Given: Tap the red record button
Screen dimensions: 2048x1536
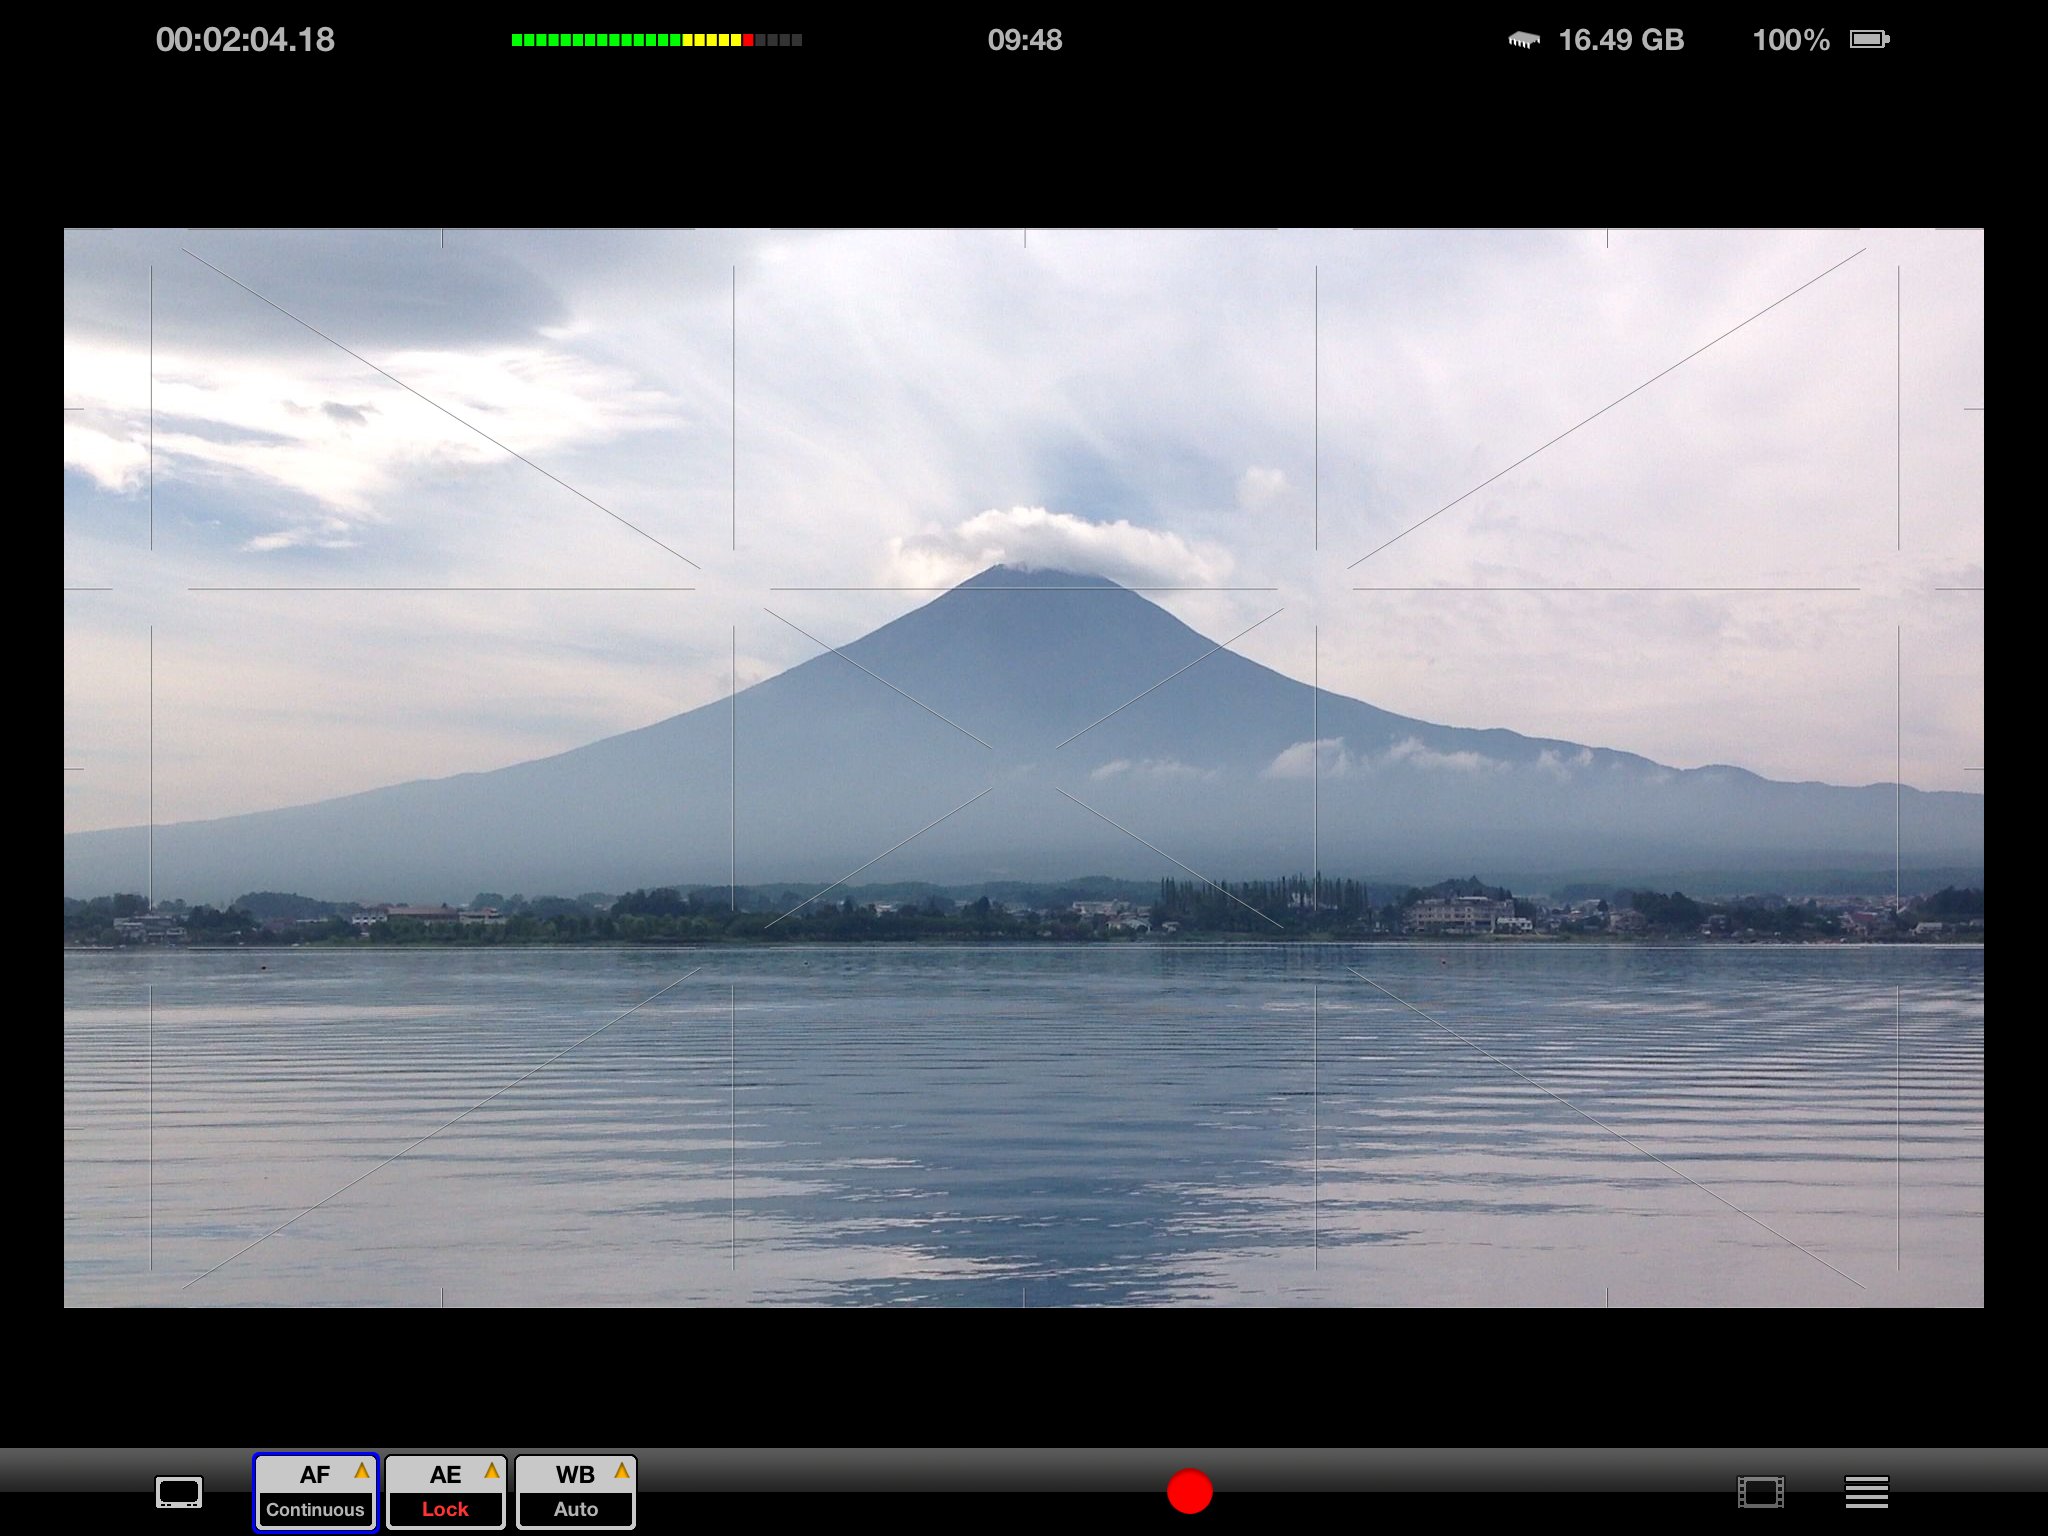Looking at the screenshot, I should [1189, 1491].
